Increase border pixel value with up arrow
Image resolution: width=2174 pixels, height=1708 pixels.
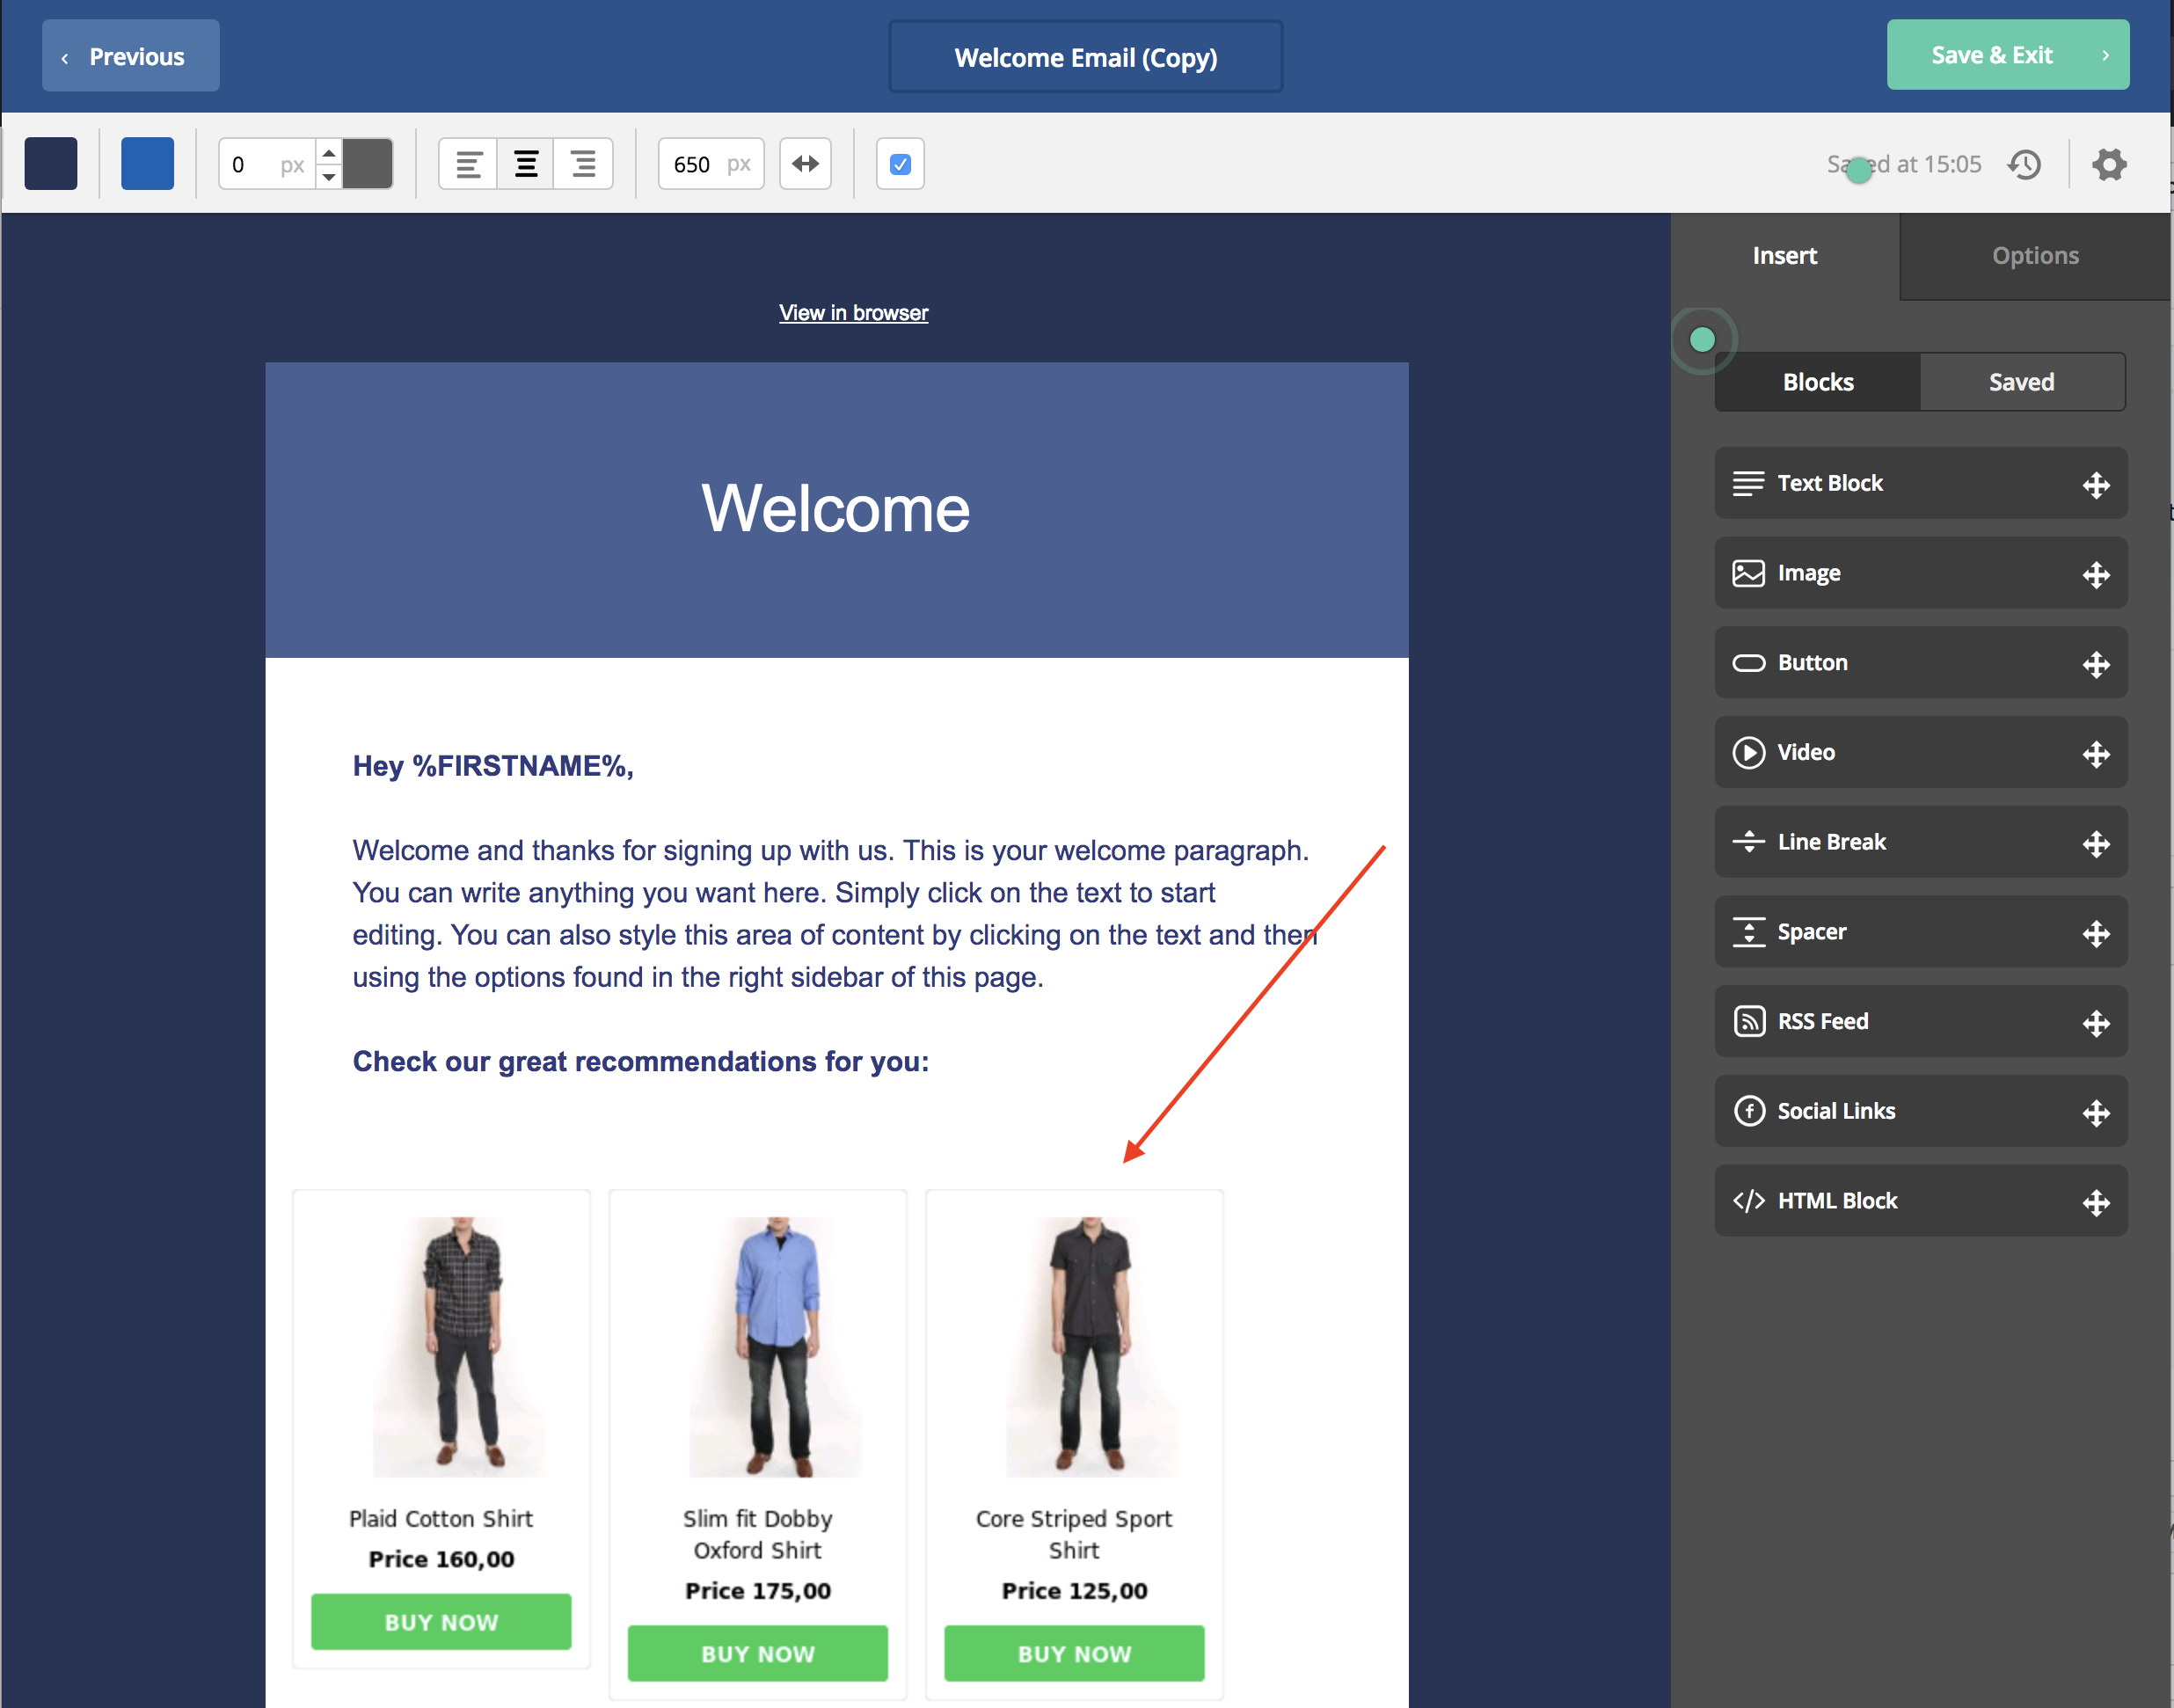point(328,152)
